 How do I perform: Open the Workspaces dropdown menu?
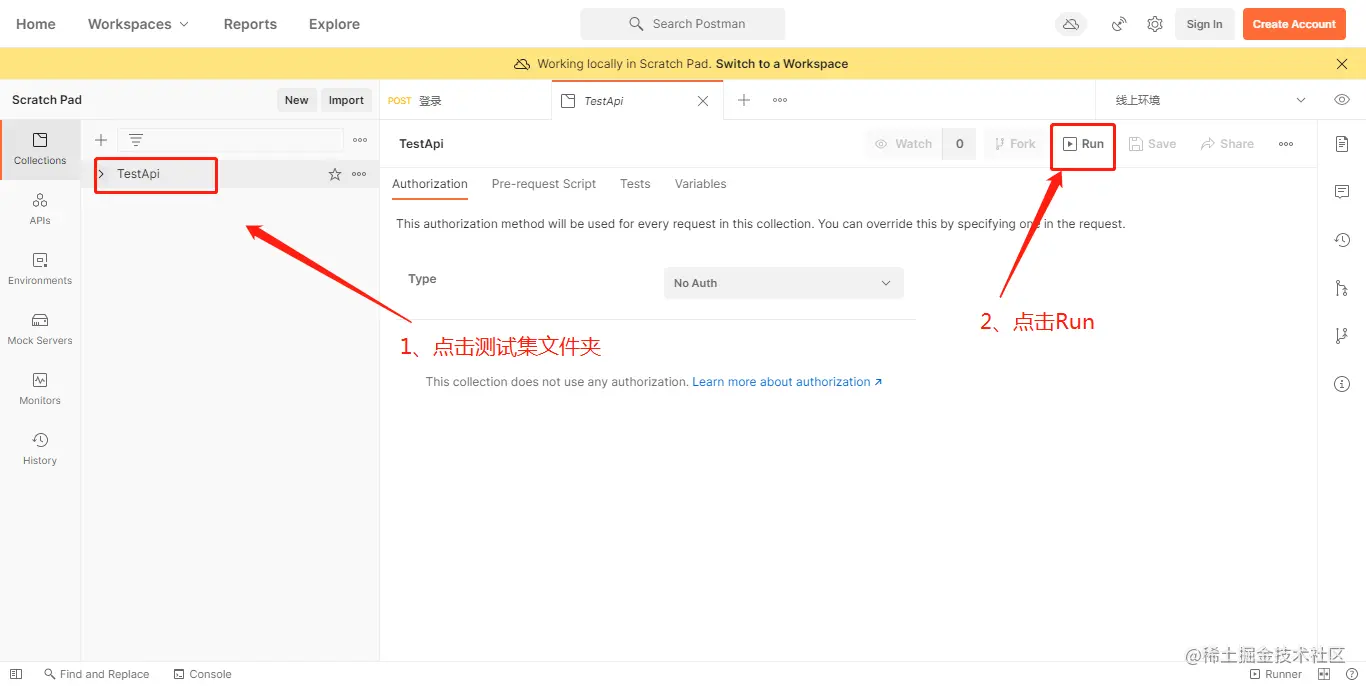138,24
